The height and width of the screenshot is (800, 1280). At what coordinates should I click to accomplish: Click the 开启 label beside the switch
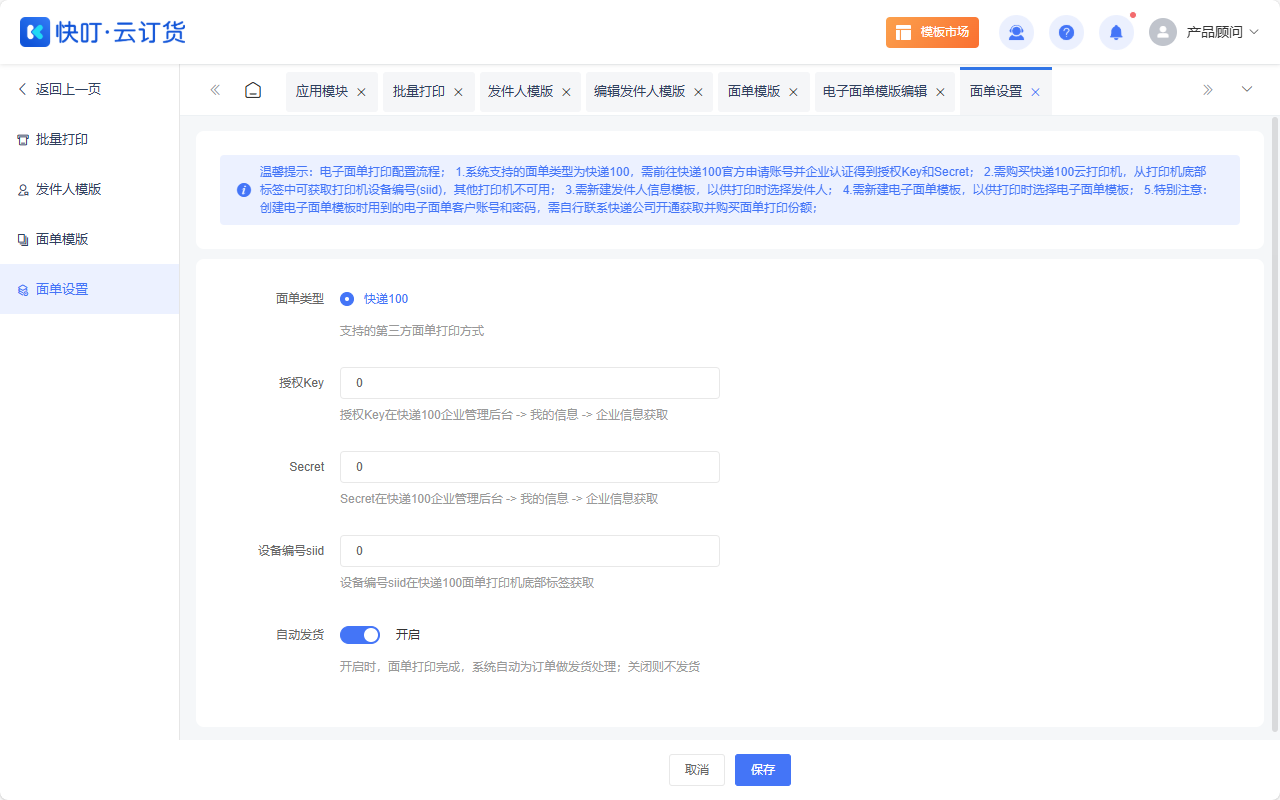(x=408, y=635)
